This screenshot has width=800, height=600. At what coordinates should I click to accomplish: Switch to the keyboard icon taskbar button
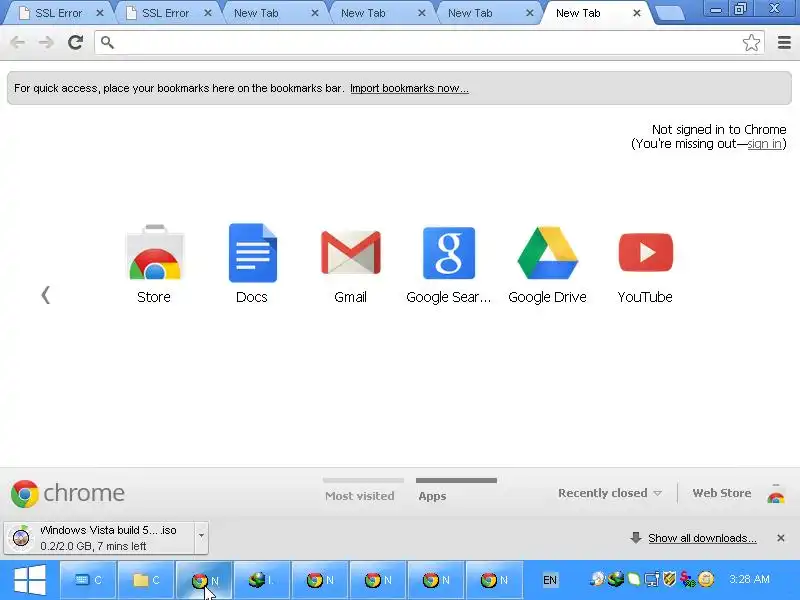pos(89,580)
